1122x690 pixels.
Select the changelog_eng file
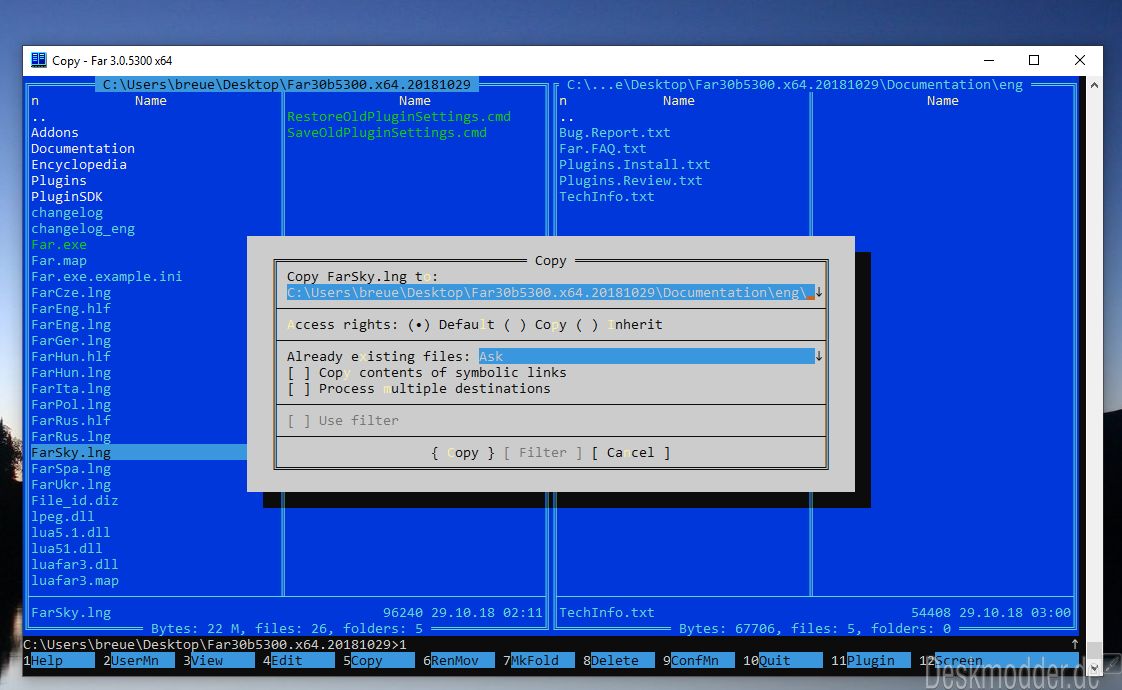point(83,228)
